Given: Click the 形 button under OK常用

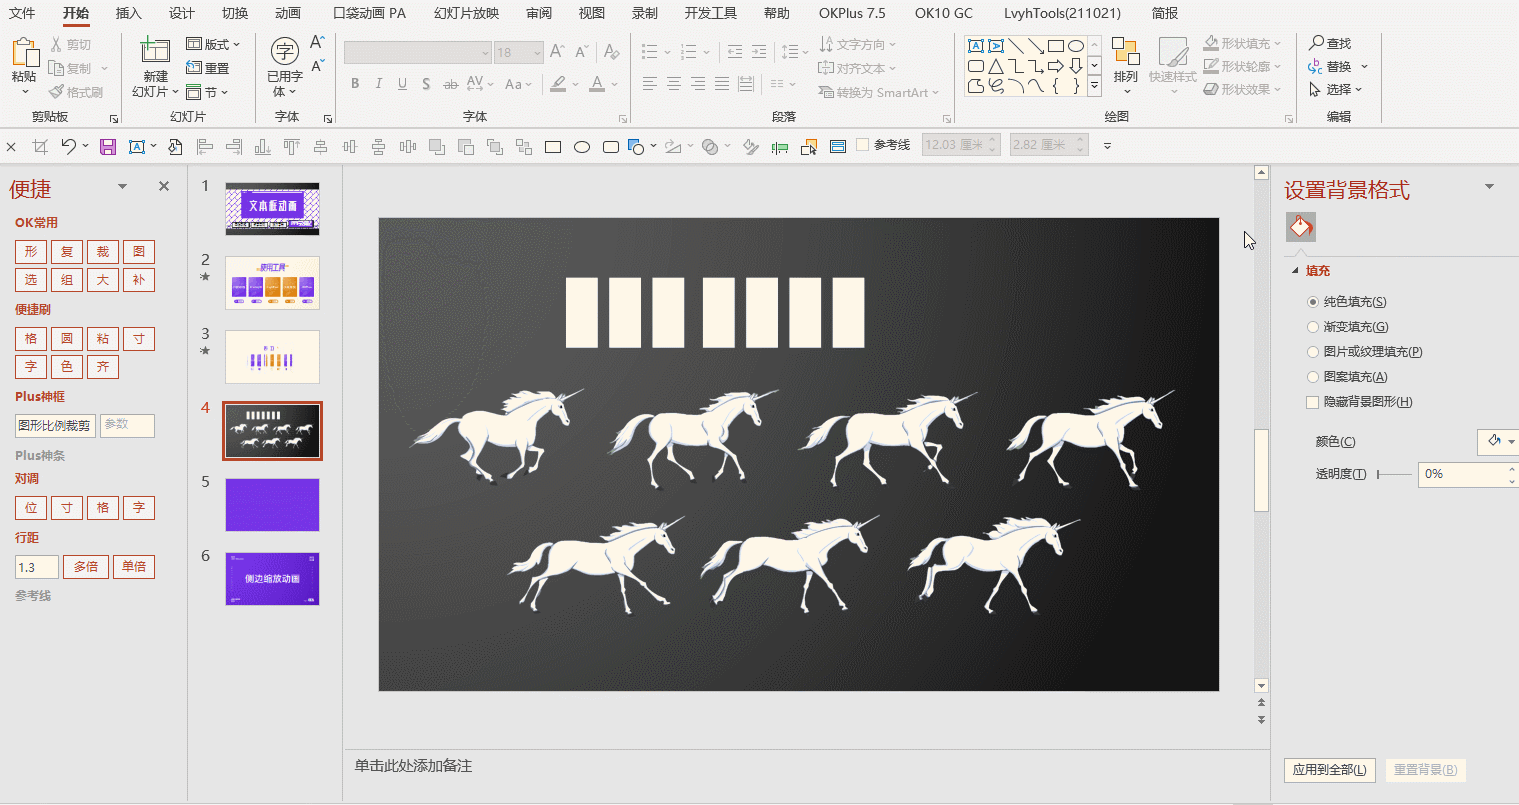Looking at the screenshot, I should (x=31, y=252).
